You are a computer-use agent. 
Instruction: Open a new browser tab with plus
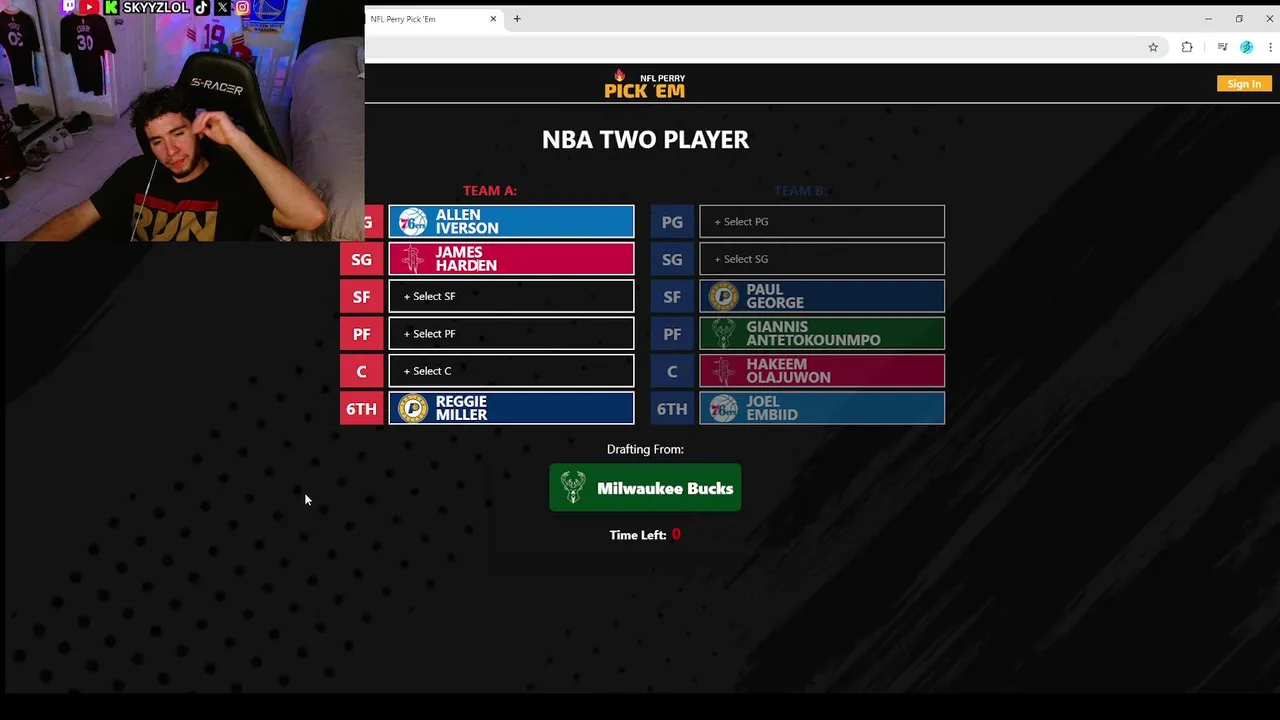pyautogui.click(x=517, y=18)
